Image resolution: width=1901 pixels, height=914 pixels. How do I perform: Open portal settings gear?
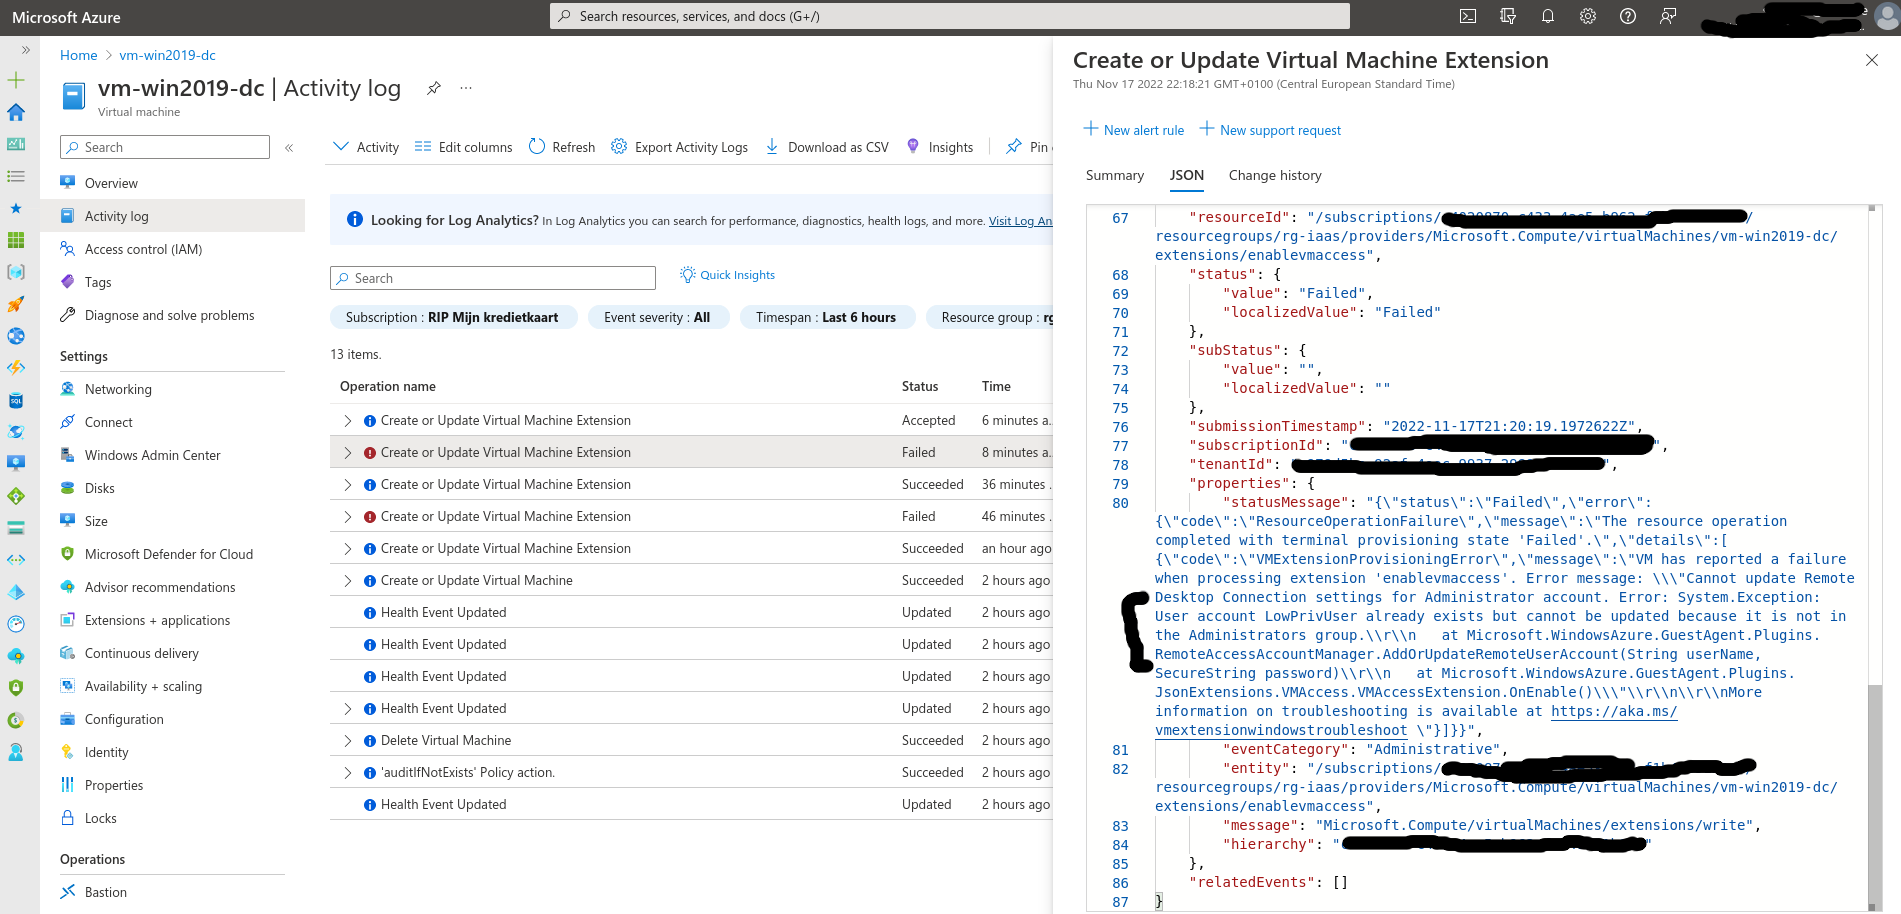[x=1588, y=16]
